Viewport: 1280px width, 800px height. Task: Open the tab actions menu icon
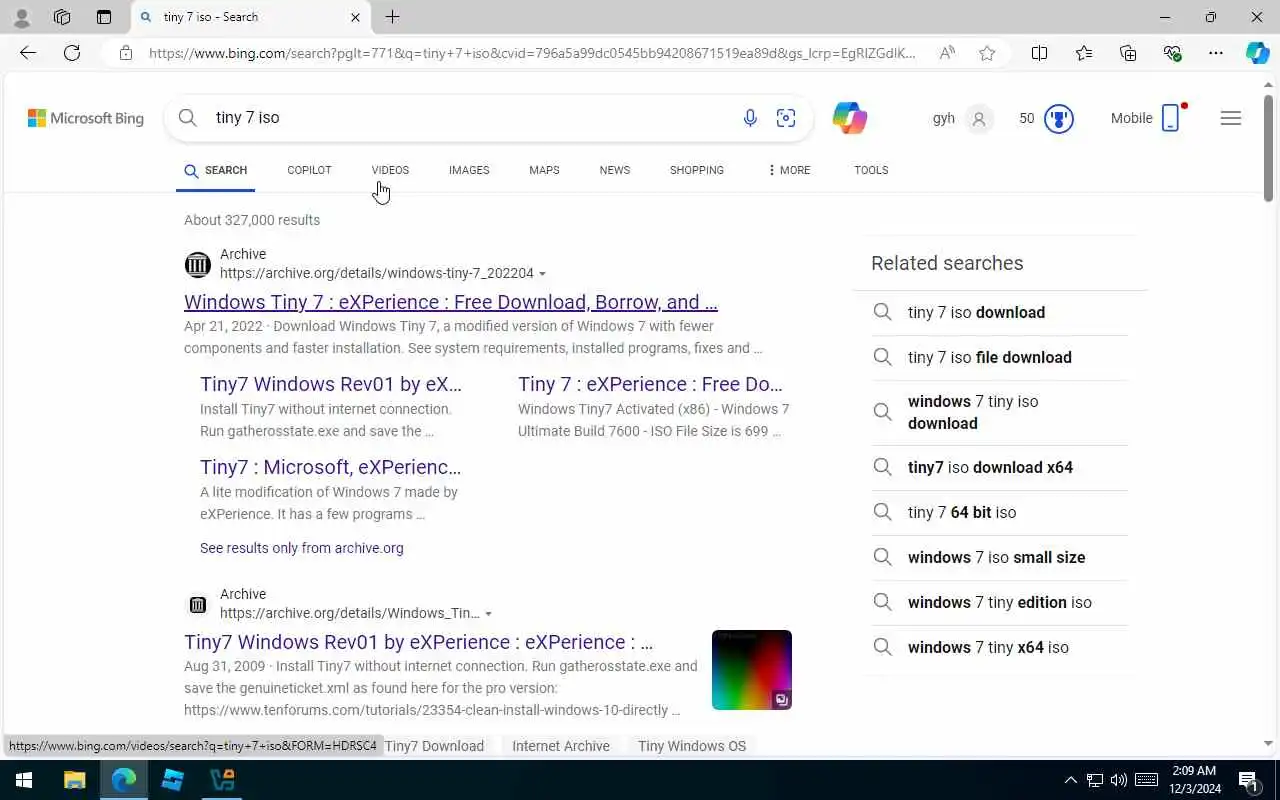[x=104, y=17]
